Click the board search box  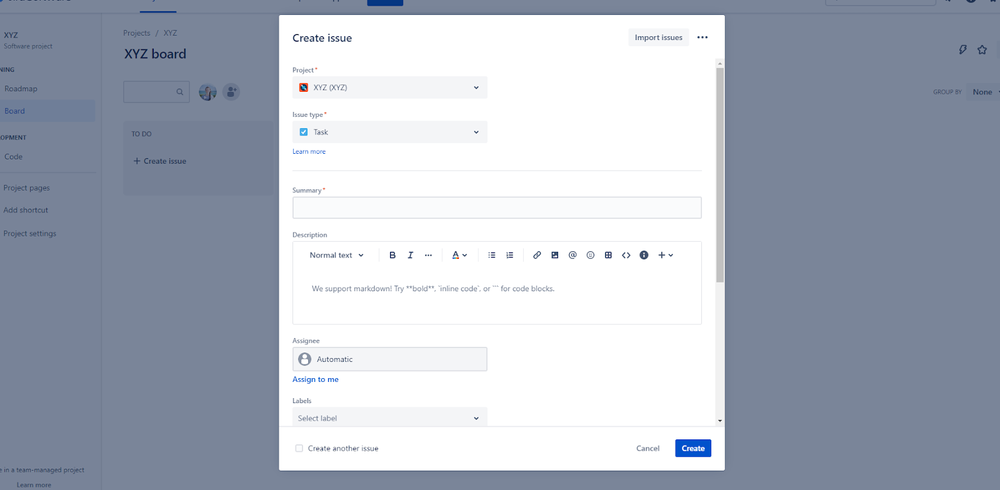tap(156, 92)
